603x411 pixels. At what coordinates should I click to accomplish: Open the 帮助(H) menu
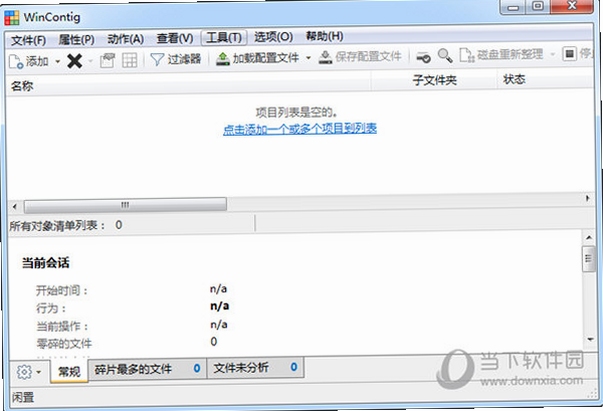click(x=324, y=36)
